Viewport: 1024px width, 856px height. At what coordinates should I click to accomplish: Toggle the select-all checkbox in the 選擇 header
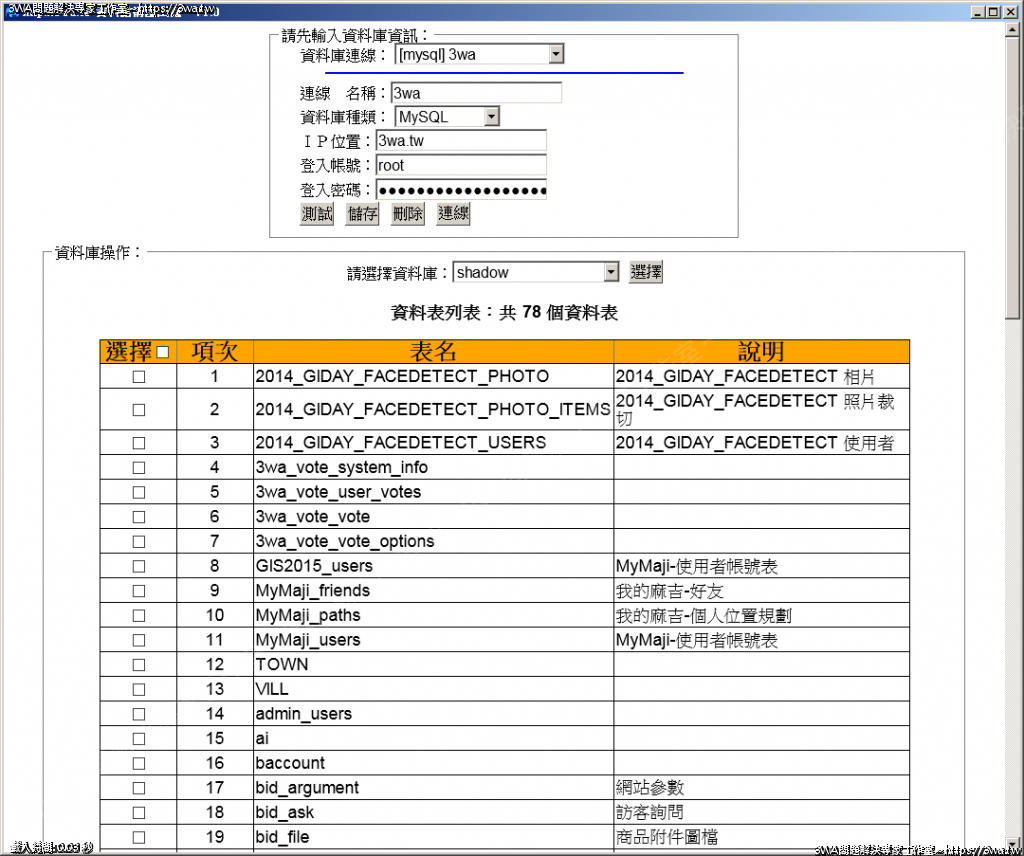click(163, 353)
